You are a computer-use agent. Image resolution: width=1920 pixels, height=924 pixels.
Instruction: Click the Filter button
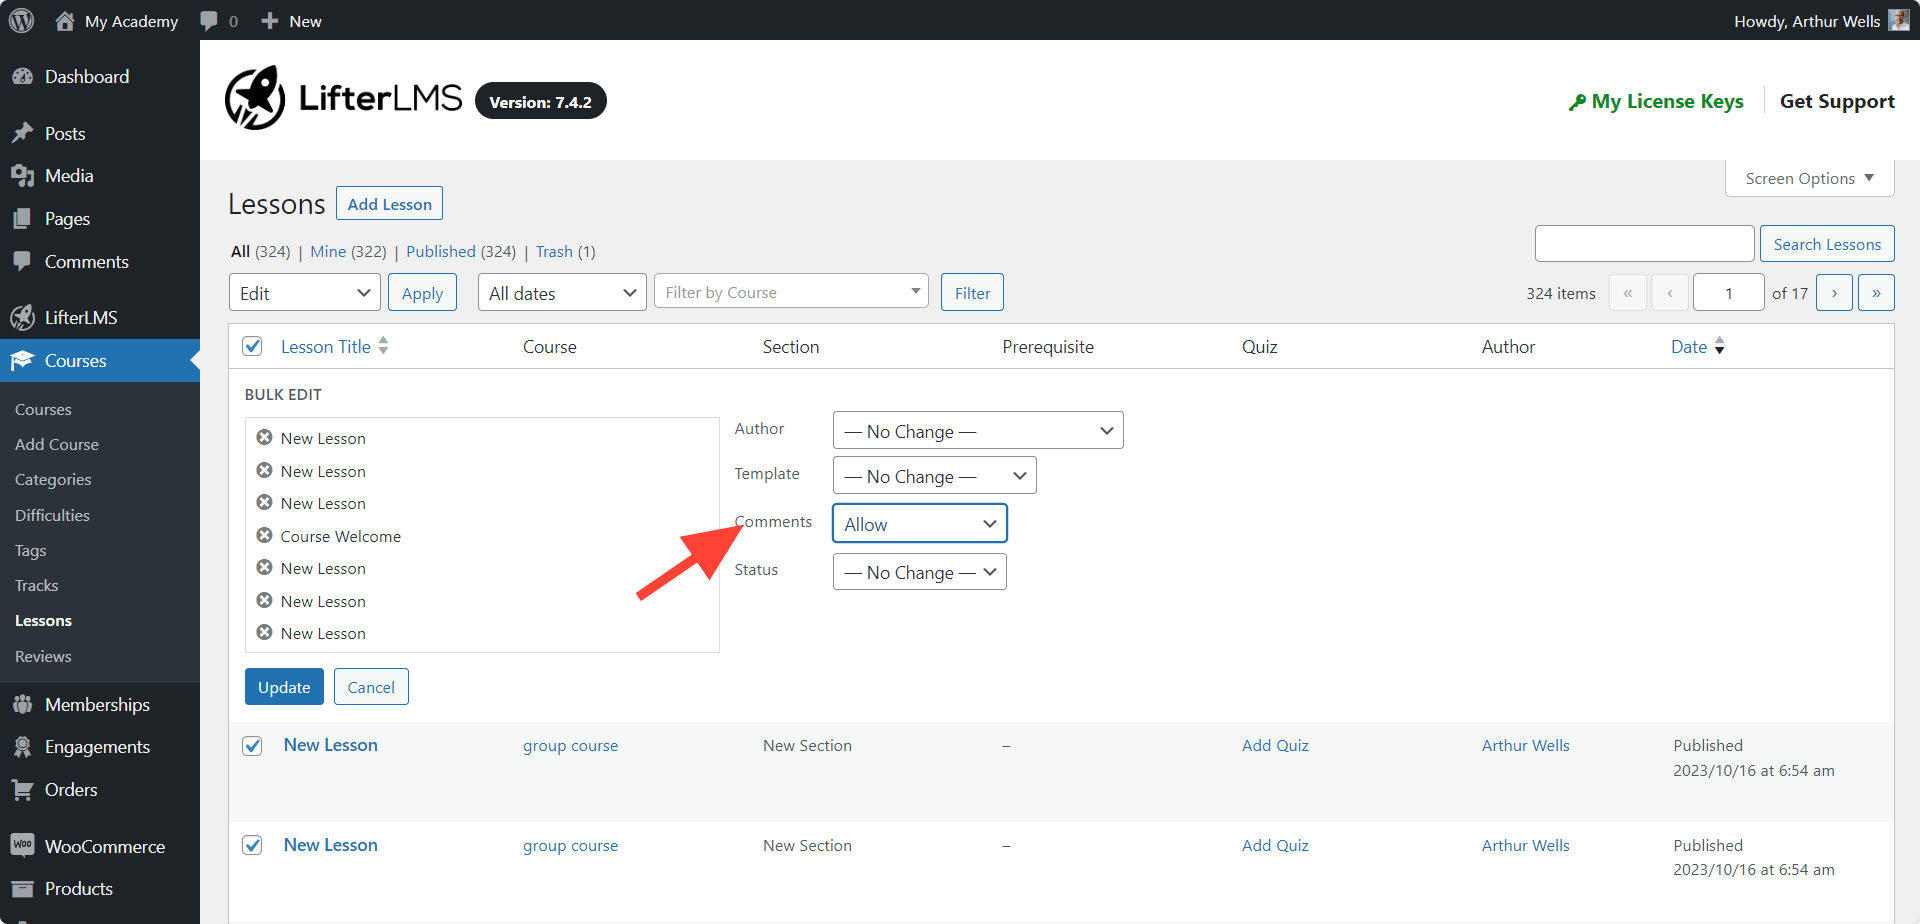[972, 293]
